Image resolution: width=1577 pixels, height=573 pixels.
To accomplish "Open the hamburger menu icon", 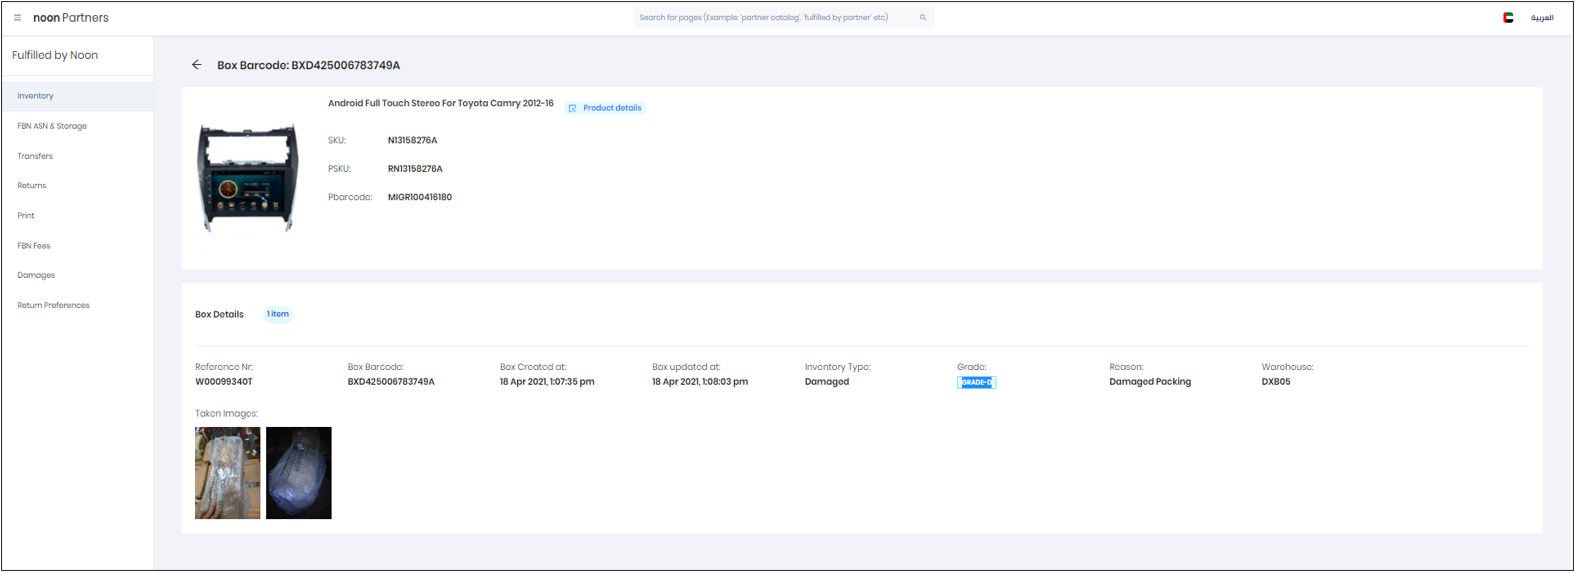I will pyautogui.click(x=17, y=18).
